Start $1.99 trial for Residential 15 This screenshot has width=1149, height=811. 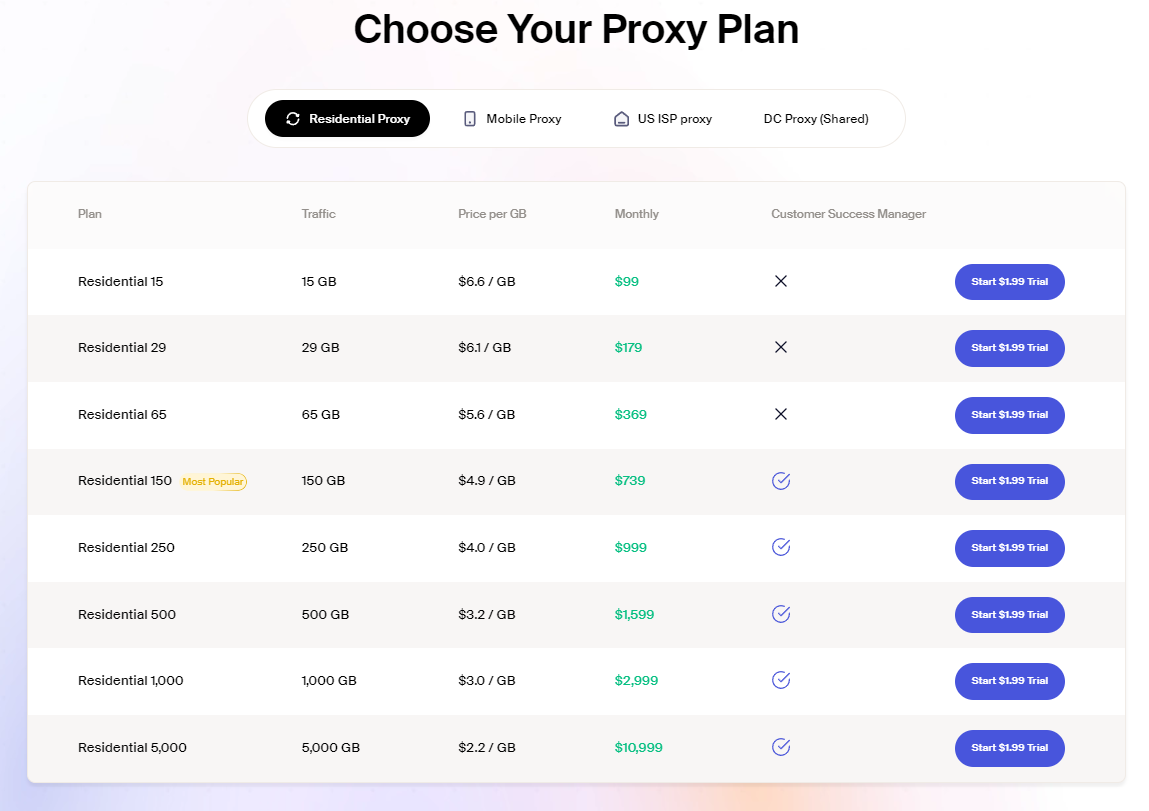tap(1009, 282)
